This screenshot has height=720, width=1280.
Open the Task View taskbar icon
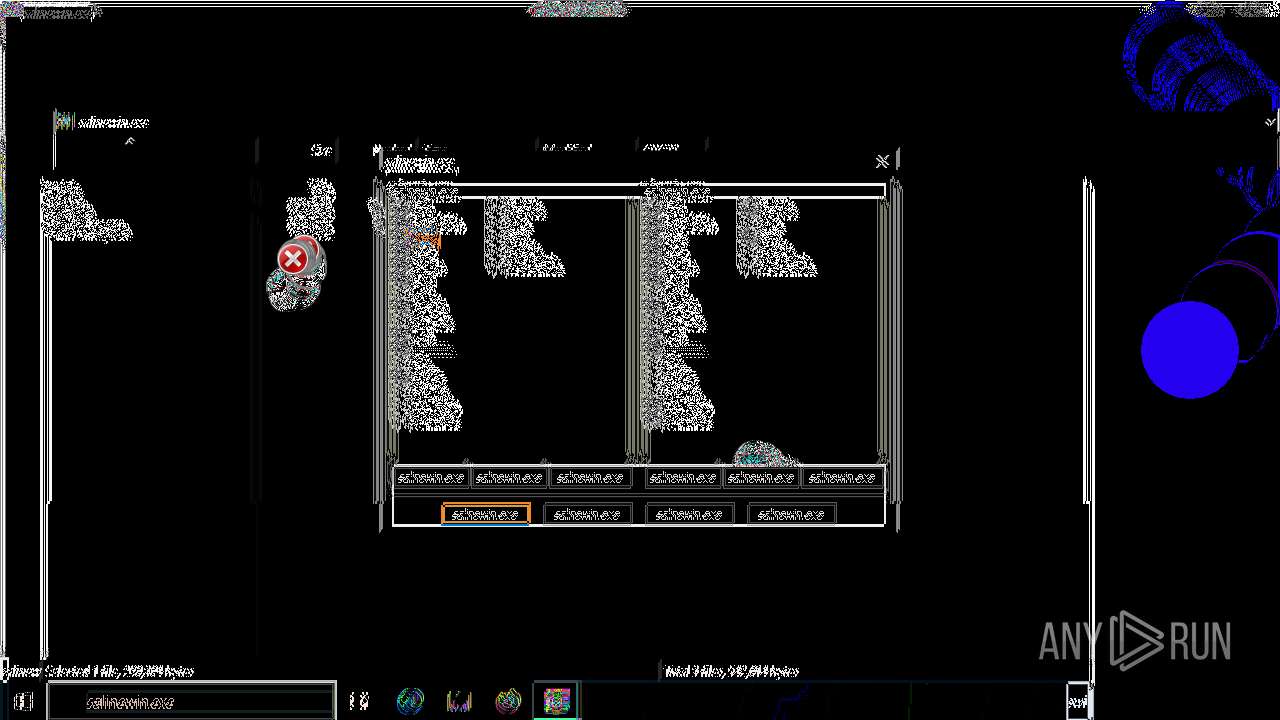point(359,701)
